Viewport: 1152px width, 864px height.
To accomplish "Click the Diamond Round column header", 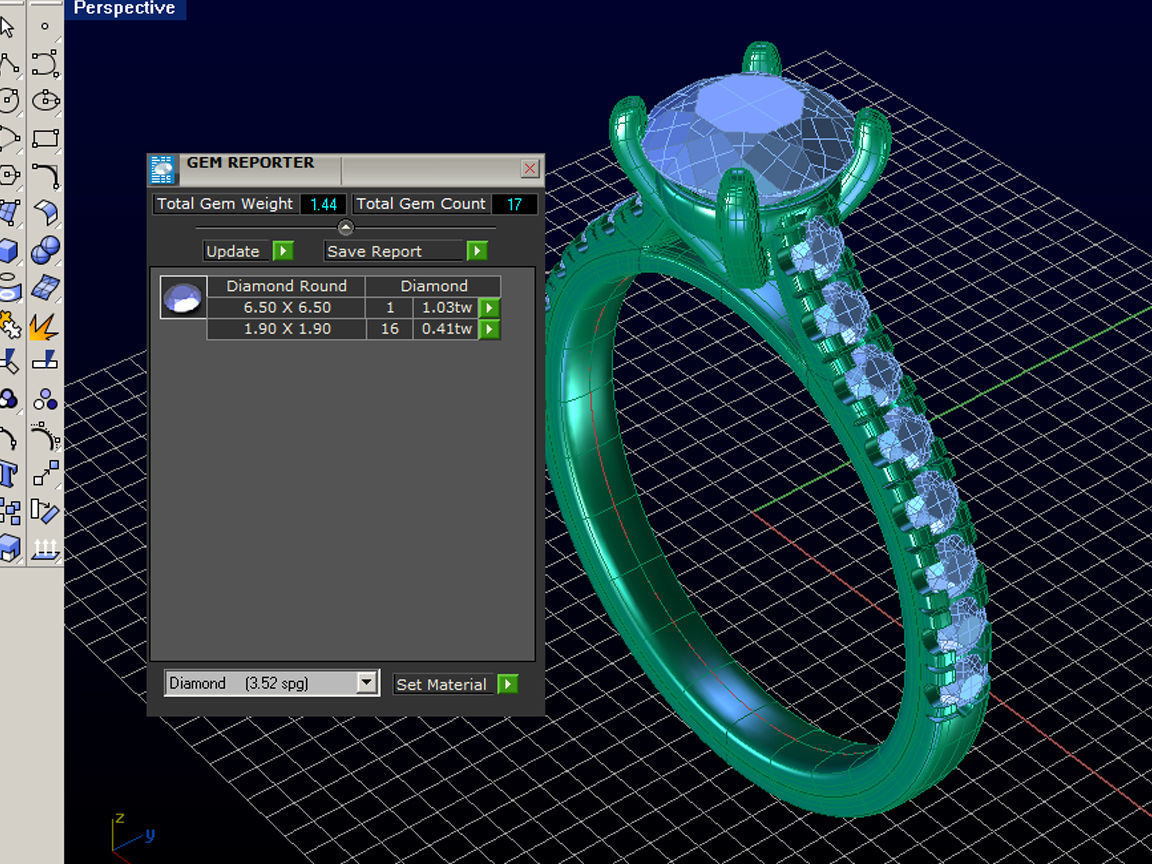I will coord(287,286).
